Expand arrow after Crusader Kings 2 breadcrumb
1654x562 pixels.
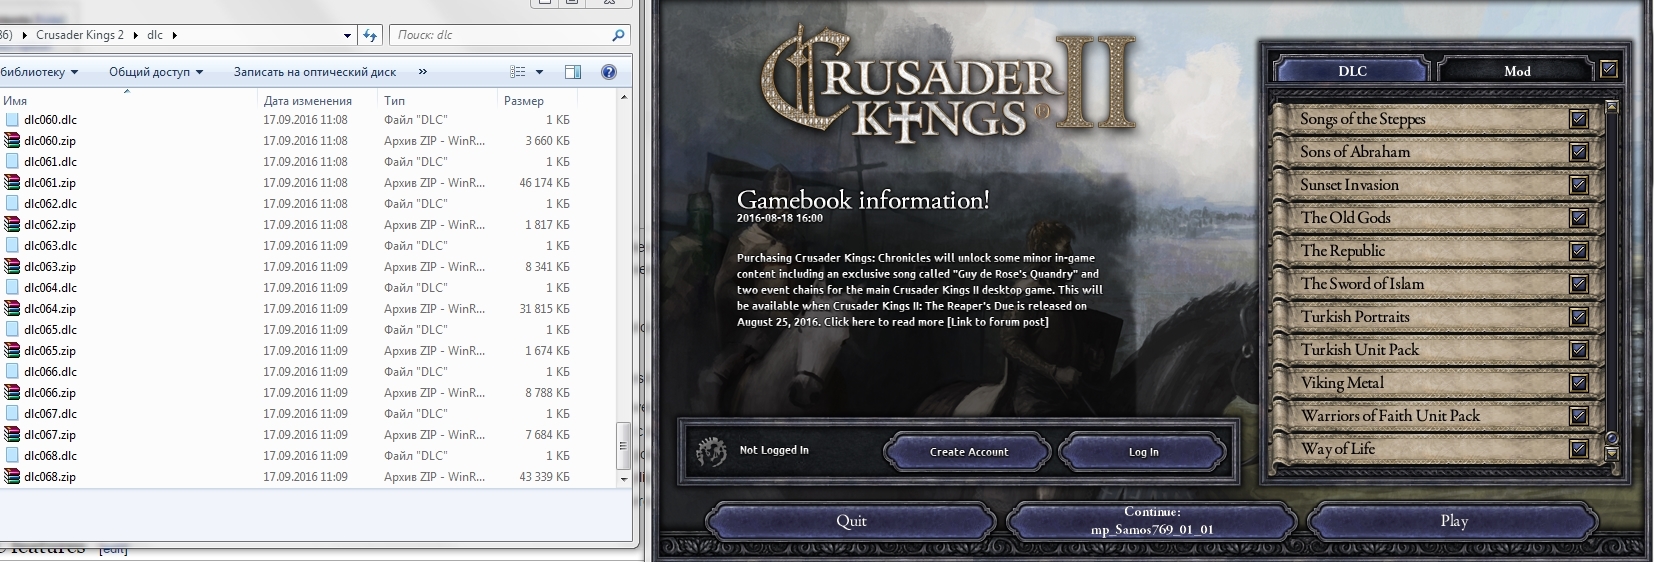pyautogui.click(x=135, y=35)
